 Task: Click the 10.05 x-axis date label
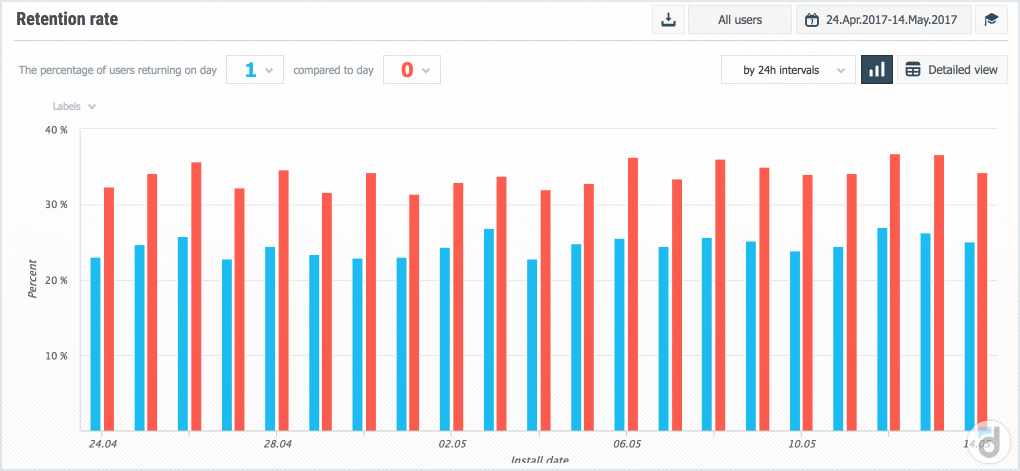pos(802,443)
